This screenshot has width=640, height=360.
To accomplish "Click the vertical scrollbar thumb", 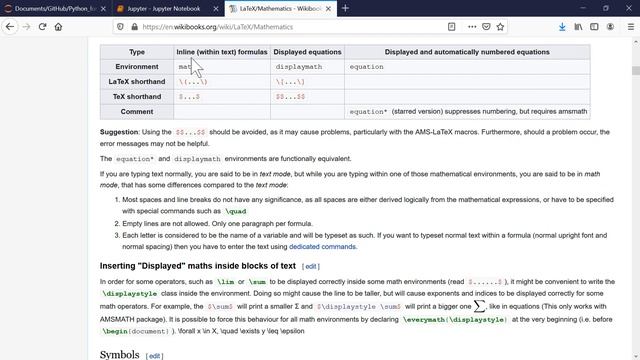I will click(636, 71).
